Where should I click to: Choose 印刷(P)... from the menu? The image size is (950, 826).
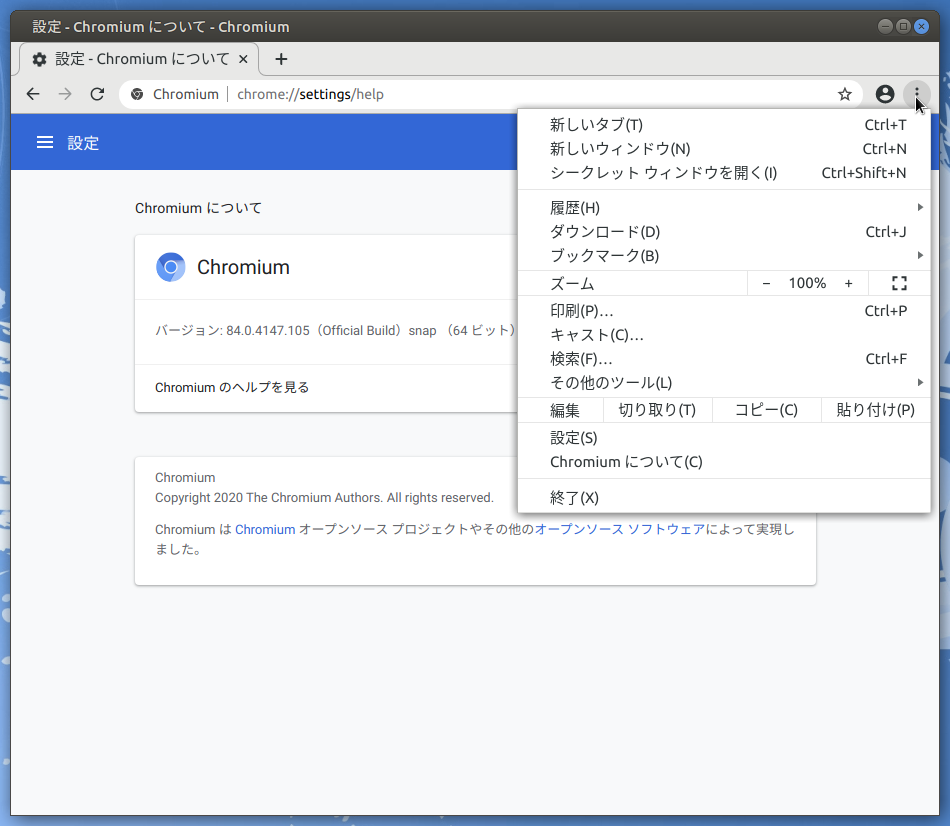click(724, 311)
